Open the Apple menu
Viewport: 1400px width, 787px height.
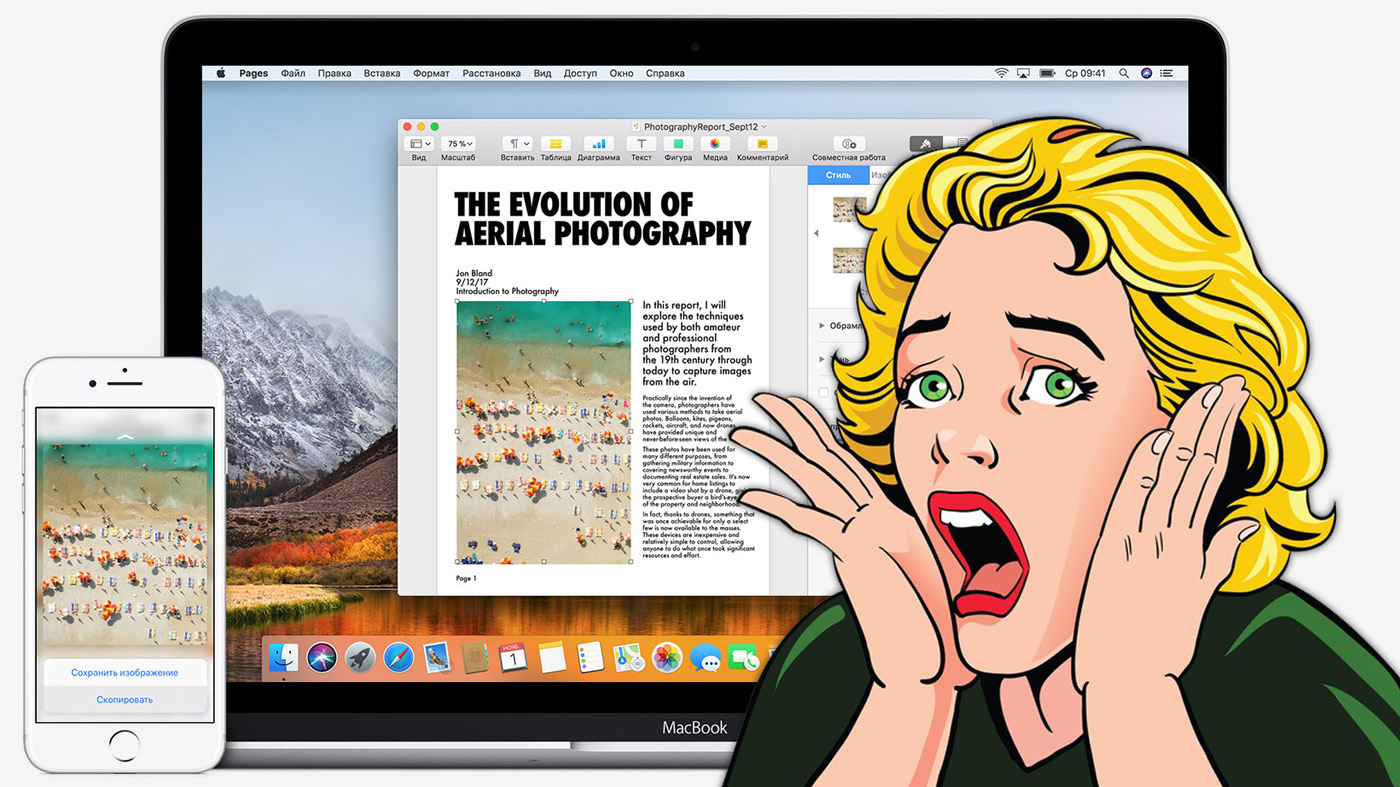coord(221,73)
